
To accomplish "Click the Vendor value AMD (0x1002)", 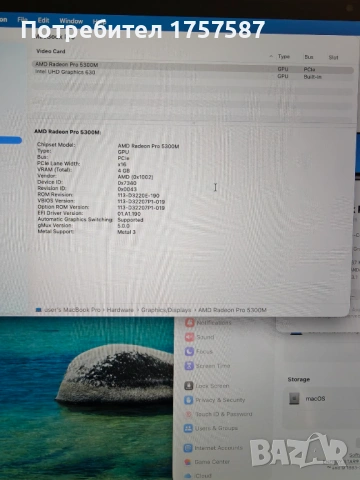I will [x=135, y=177].
